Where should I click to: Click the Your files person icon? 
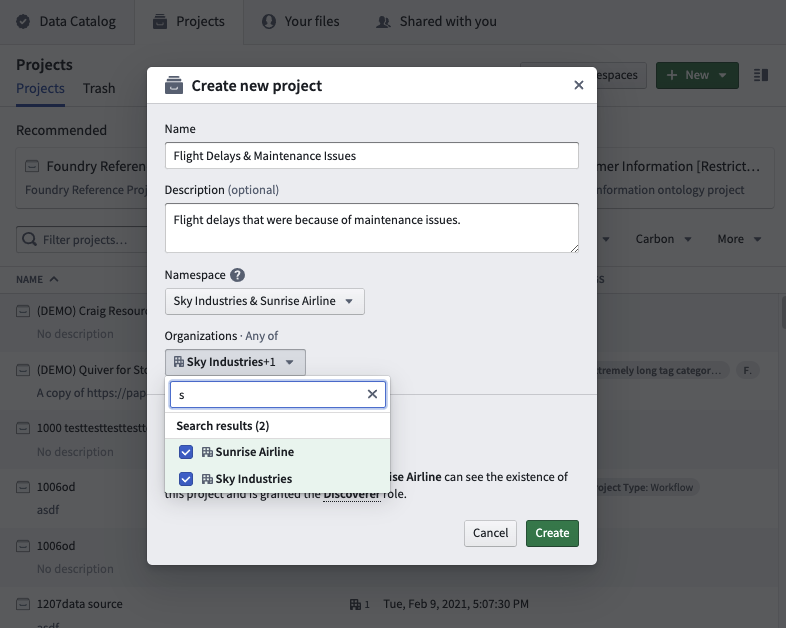point(269,22)
